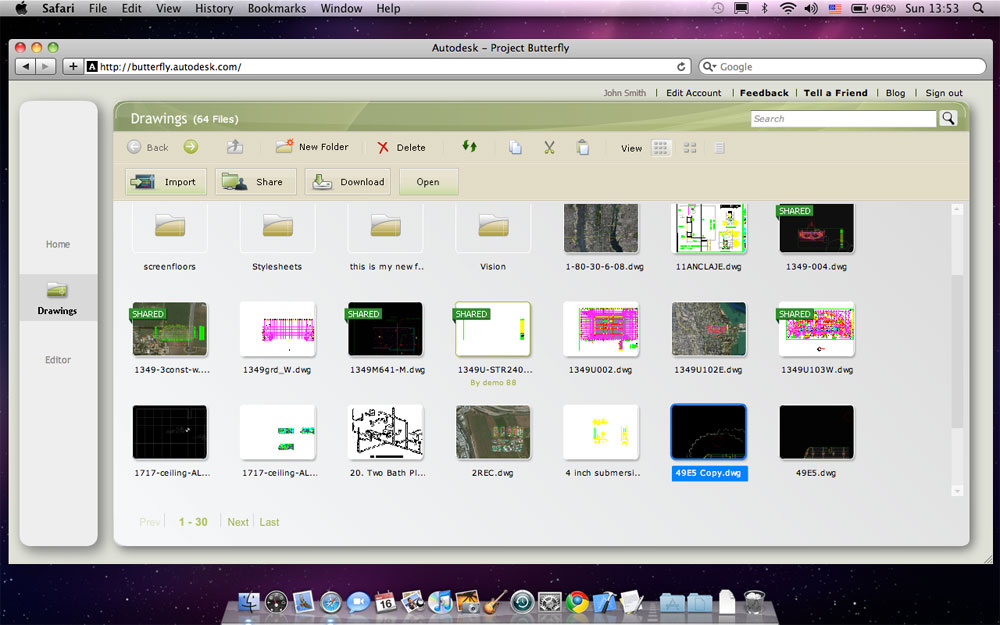Click Safari add bookmark plus button
Screen dimensions: 1000x625
coord(73,66)
